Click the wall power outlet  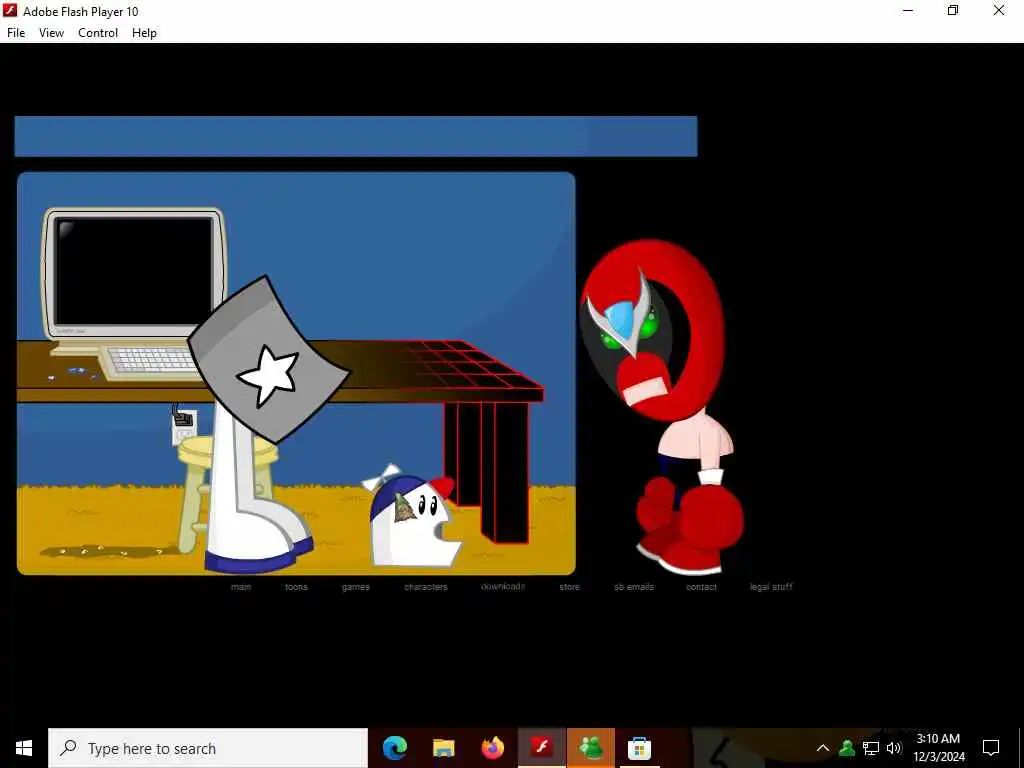[x=184, y=426]
